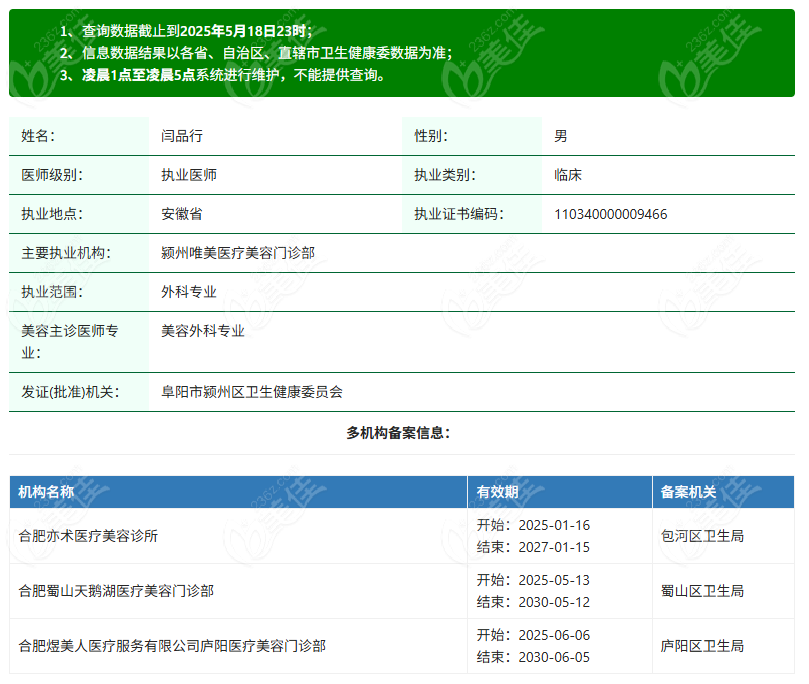This screenshot has height=684, width=809.
Task: Click the 阜阳市颍州区卫生健康委员会 issuing authority
Action: (x=252, y=392)
